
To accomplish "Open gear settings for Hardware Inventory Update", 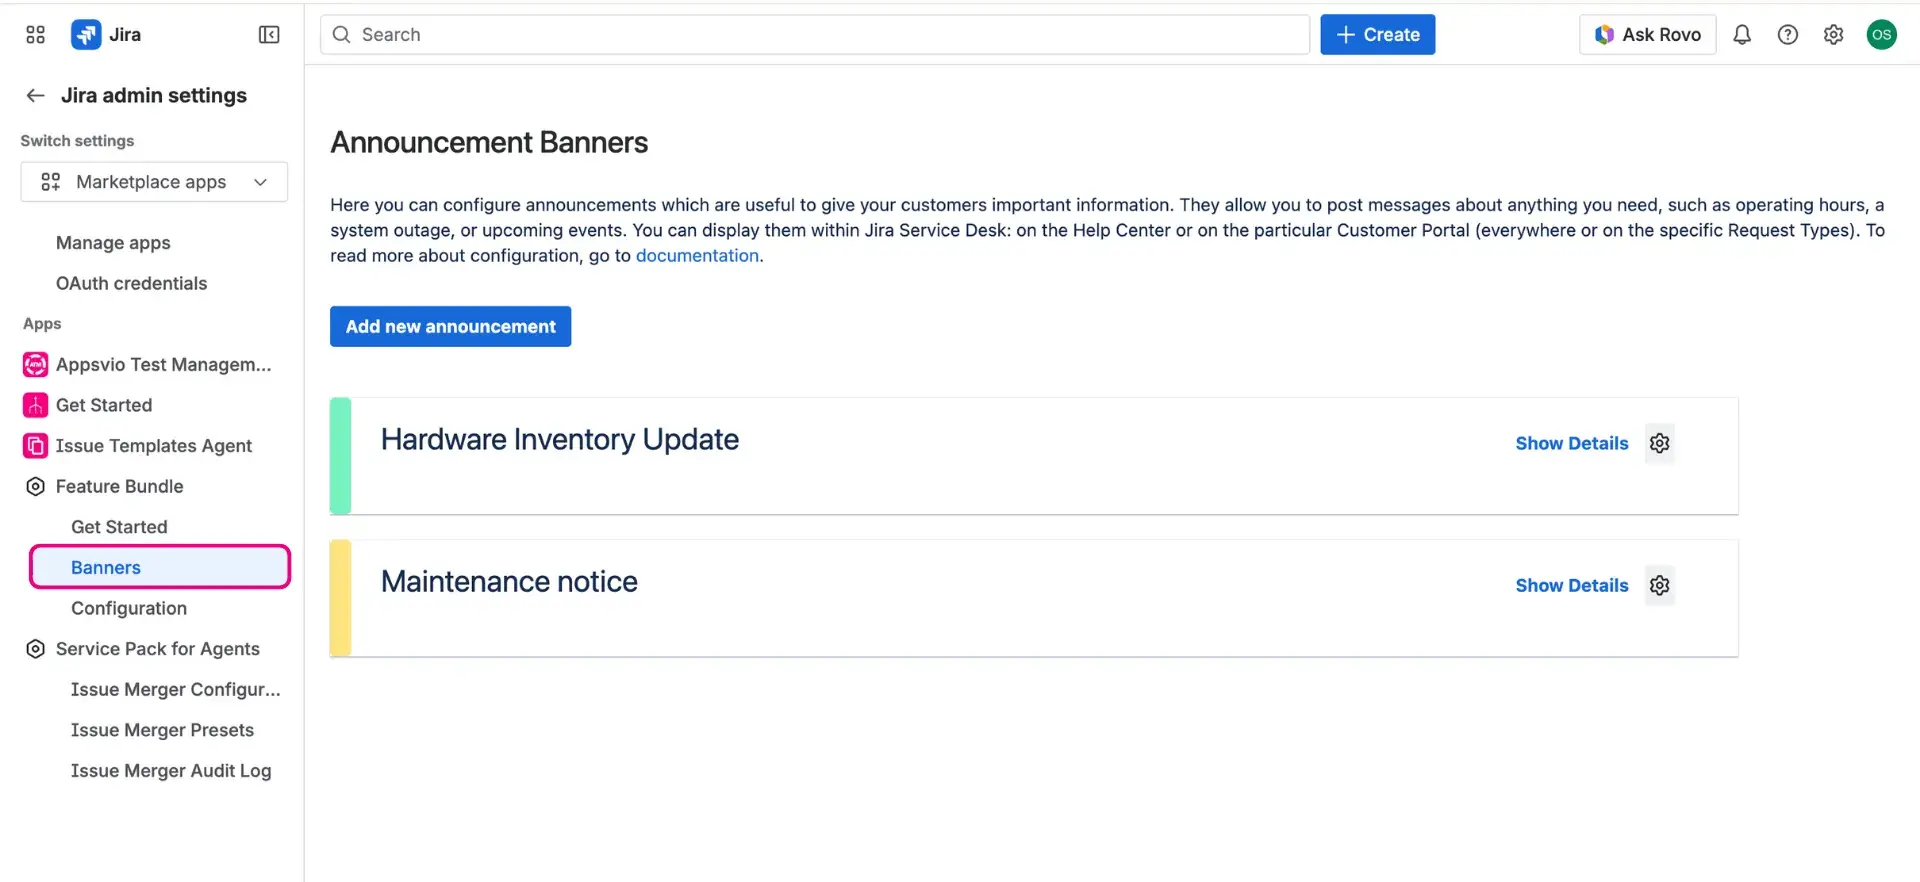I will click(x=1660, y=443).
